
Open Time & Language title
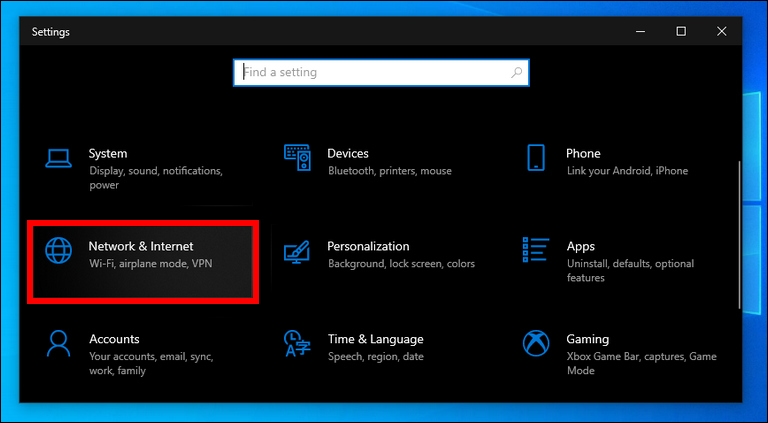coord(376,339)
